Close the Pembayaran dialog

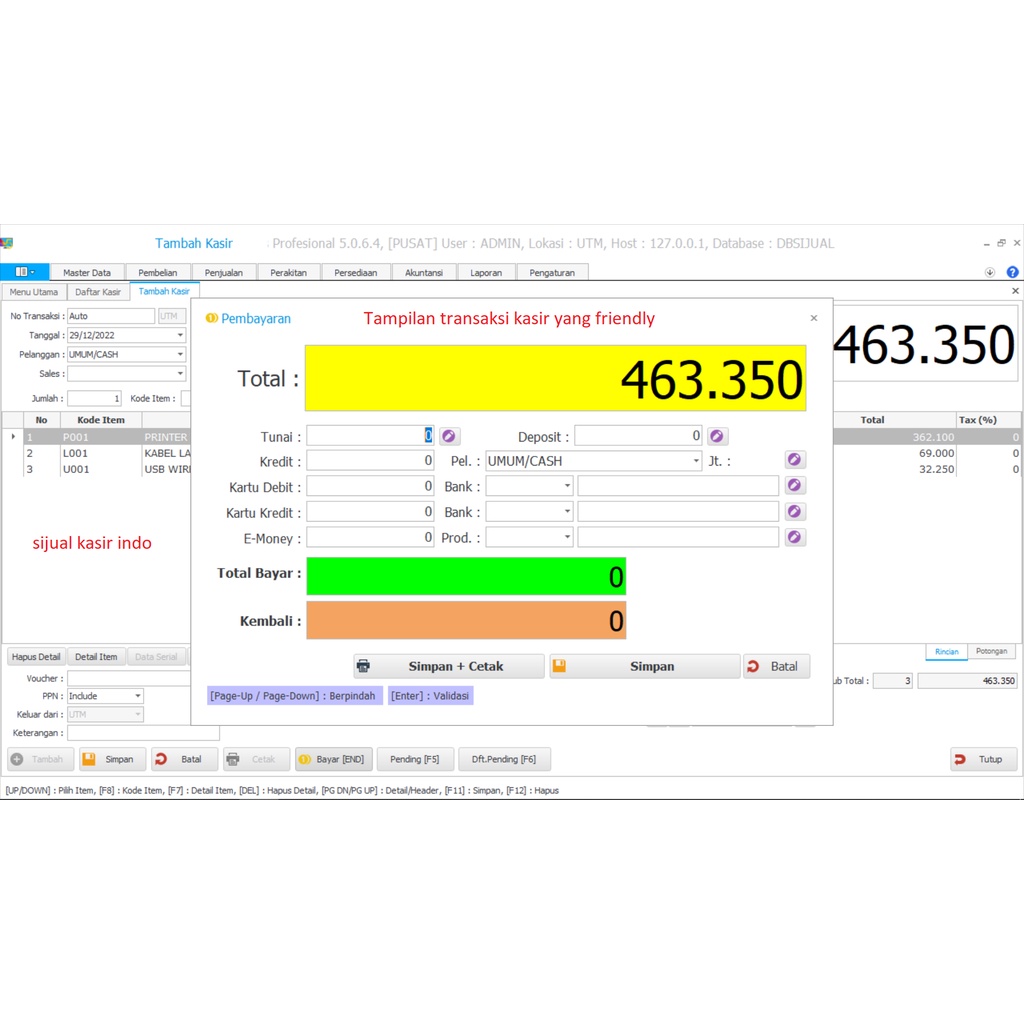(x=813, y=318)
